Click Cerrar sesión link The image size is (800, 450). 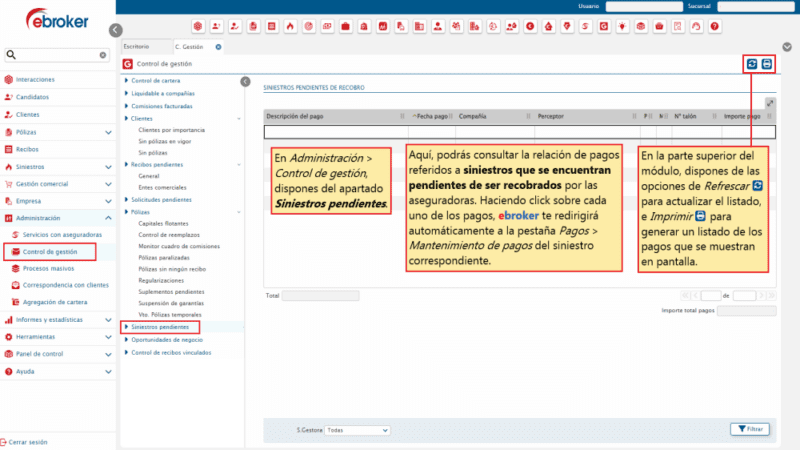(x=27, y=442)
